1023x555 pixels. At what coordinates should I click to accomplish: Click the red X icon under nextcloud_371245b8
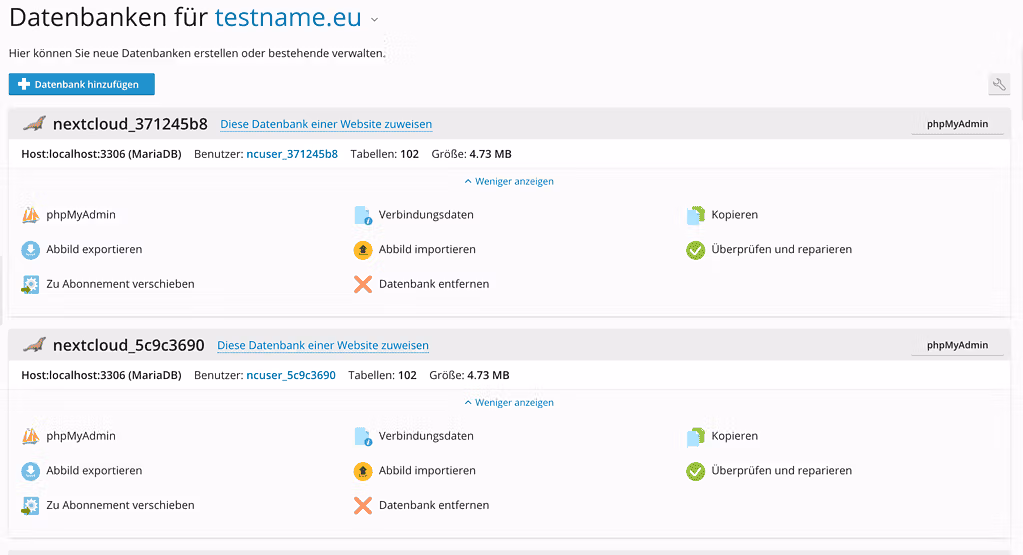coord(363,284)
